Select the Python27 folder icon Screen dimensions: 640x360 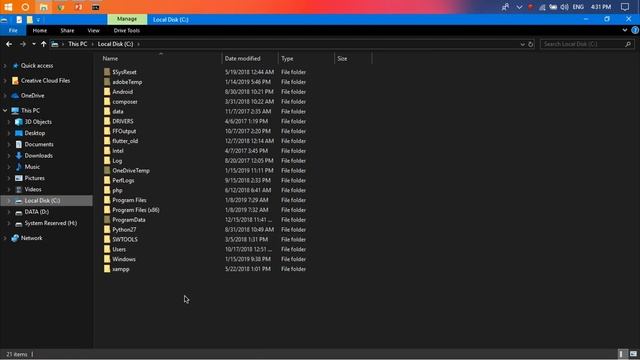pyautogui.click(x=107, y=229)
